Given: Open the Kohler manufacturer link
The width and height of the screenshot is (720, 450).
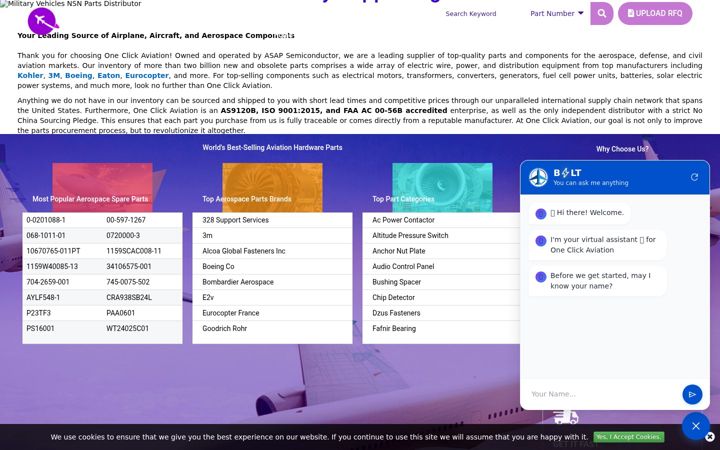Looking at the screenshot, I should pyautogui.click(x=30, y=75).
